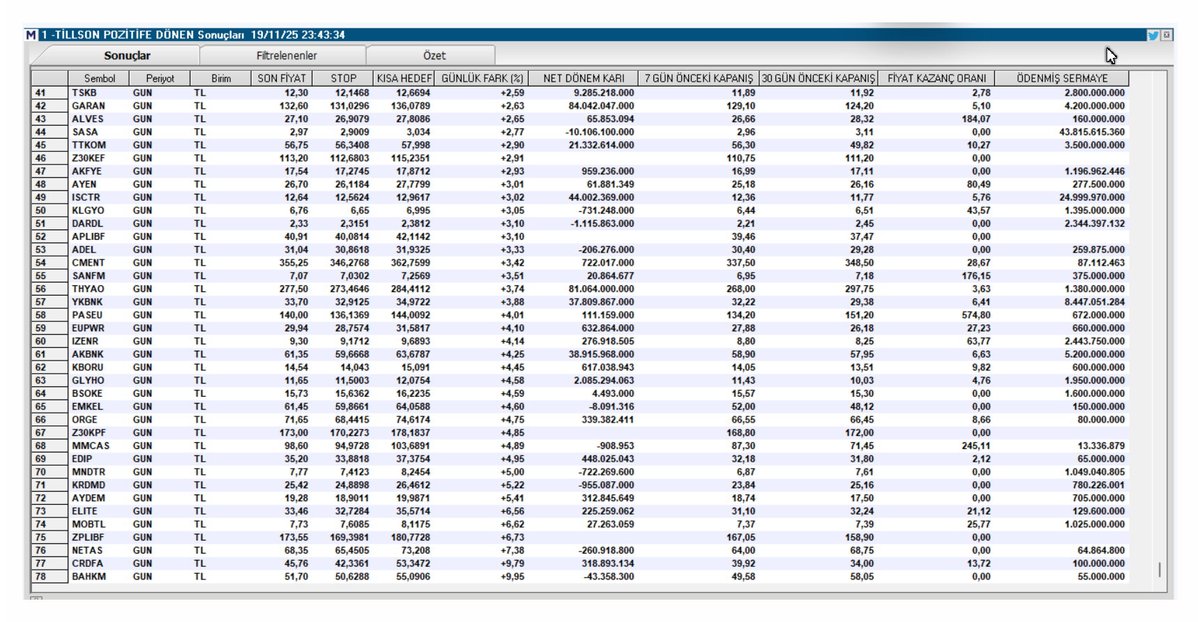Share results via the Twitter bird icon
Image resolution: width=1200 pixels, height=622 pixels.
tap(1153, 35)
